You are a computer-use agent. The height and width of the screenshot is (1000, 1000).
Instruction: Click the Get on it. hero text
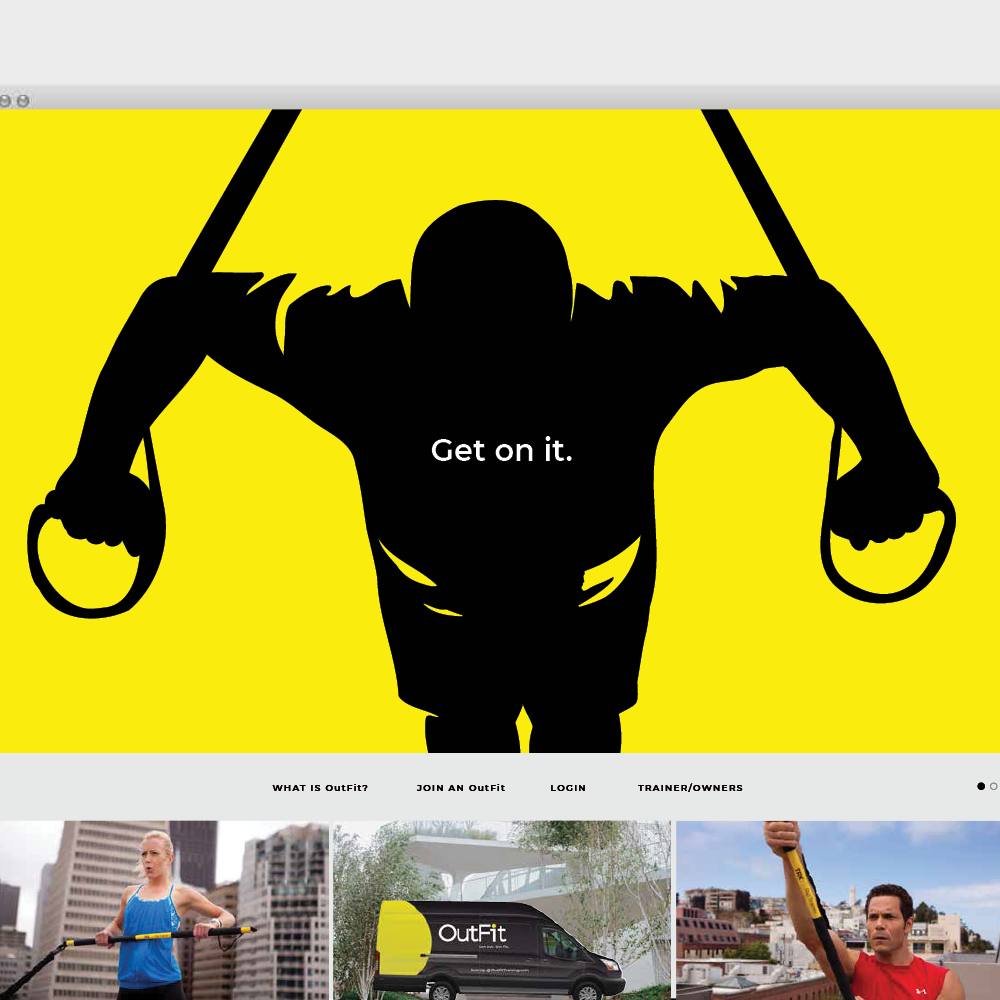[502, 450]
